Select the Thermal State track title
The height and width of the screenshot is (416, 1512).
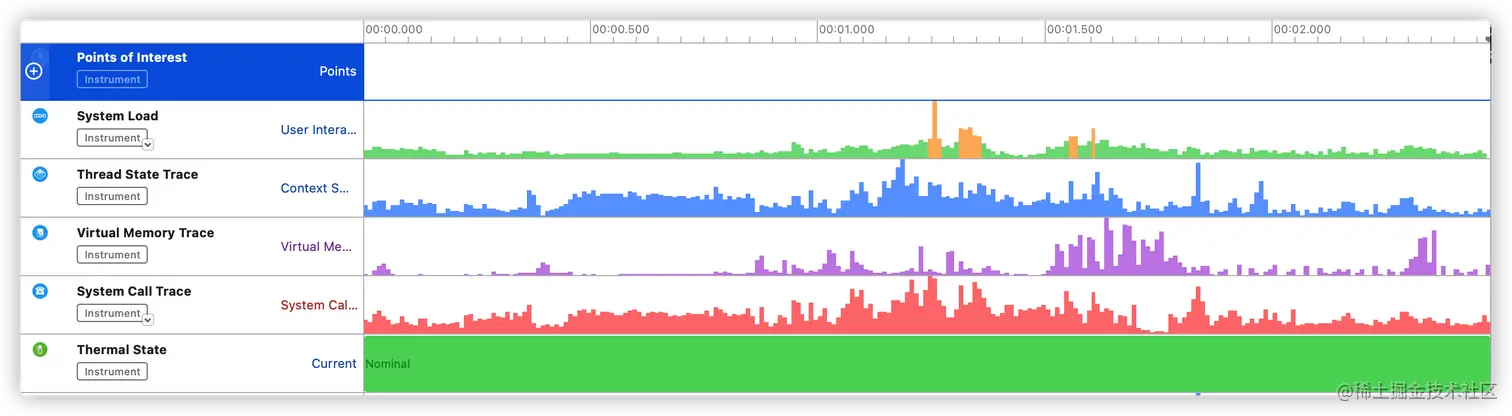(x=122, y=350)
